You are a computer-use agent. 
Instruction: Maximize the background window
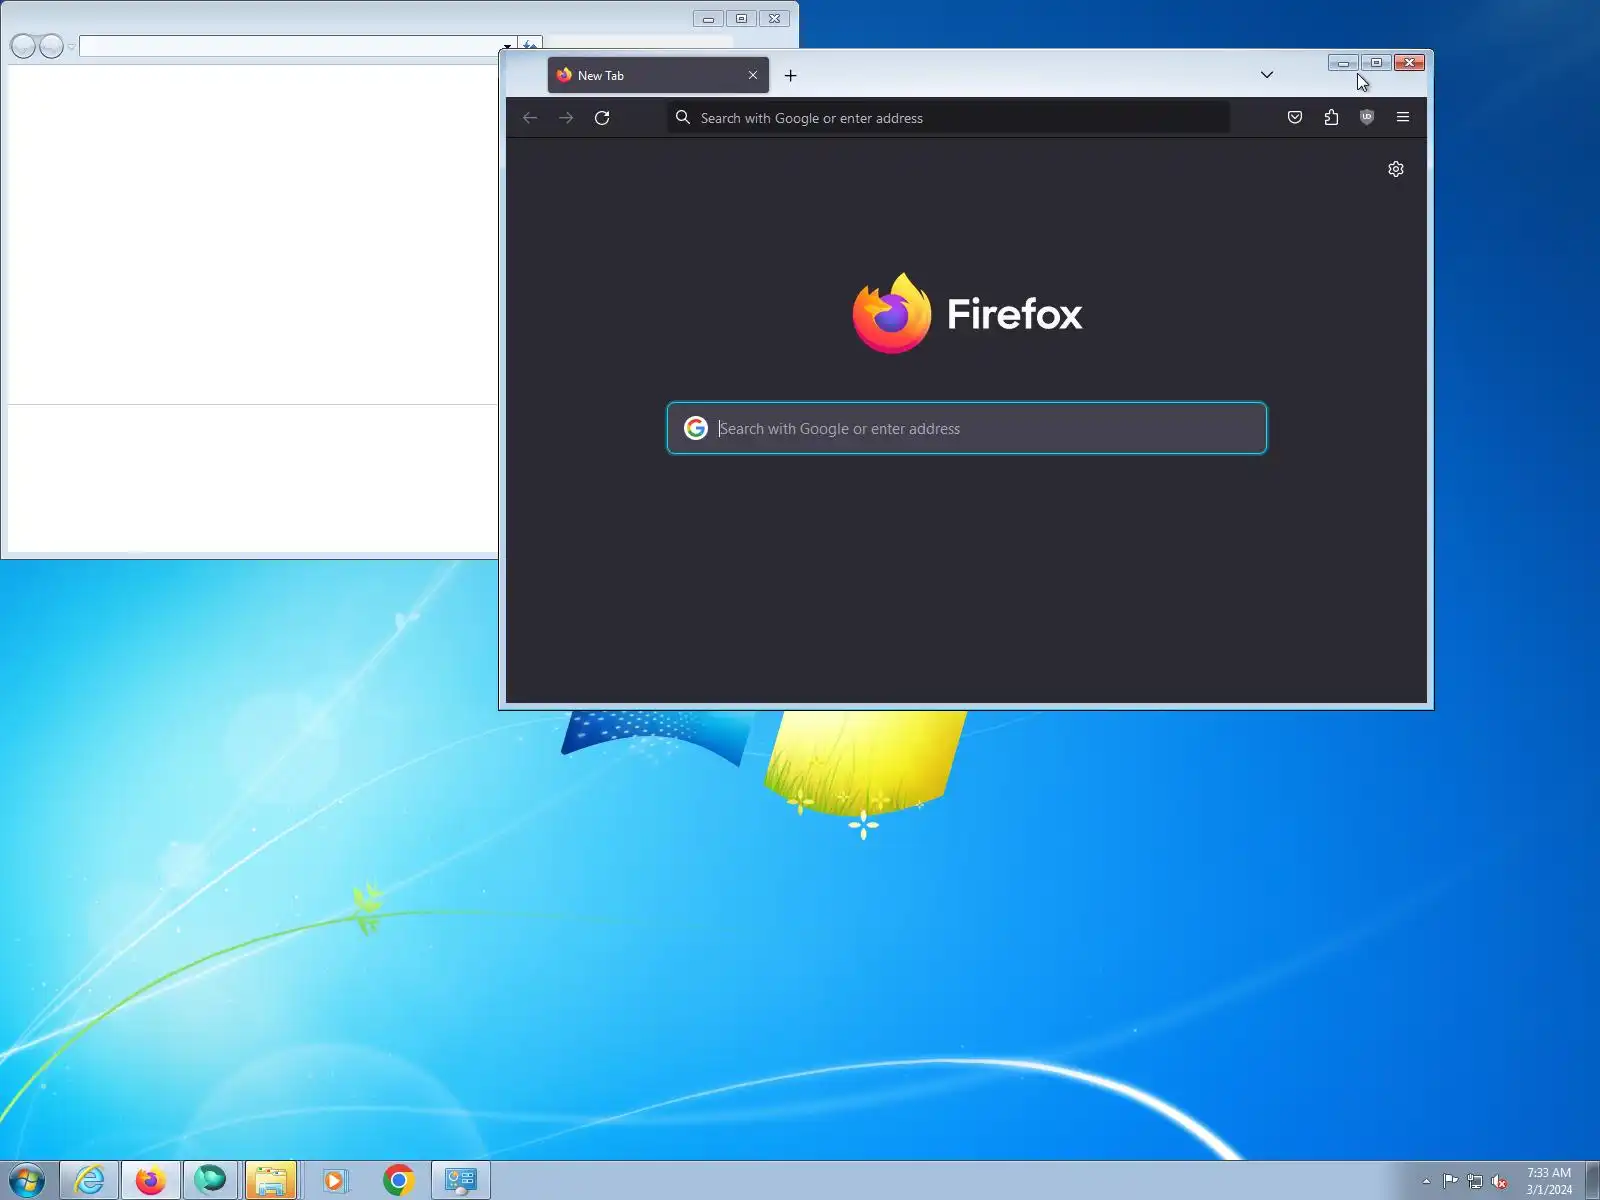(741, 19)
